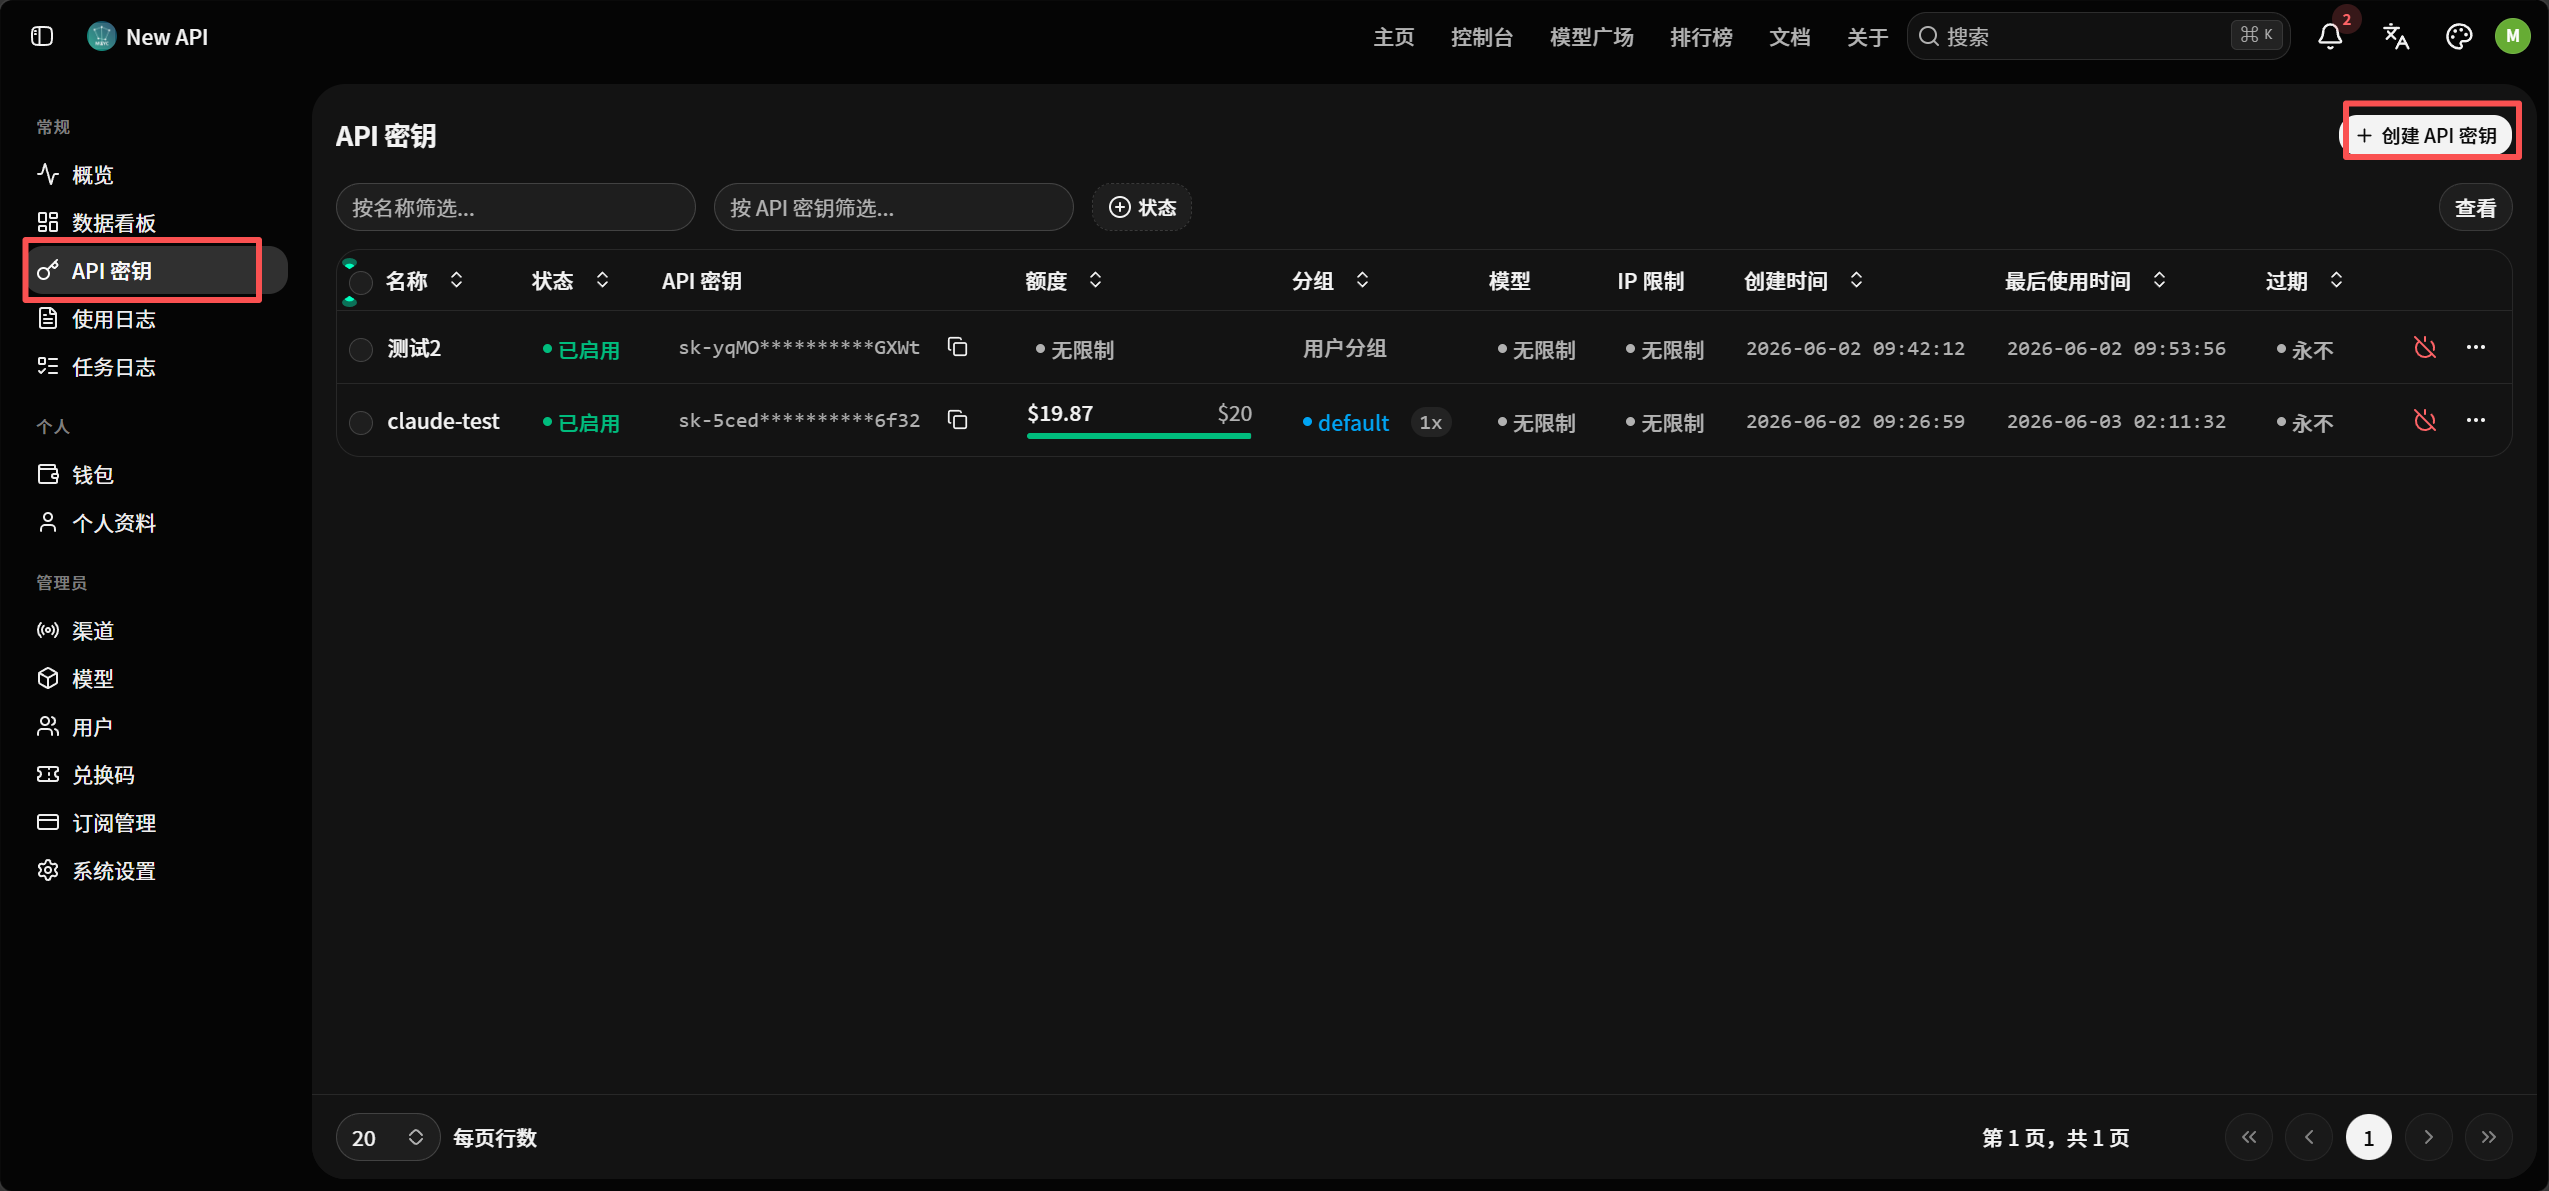Click the claude-test key name
The width and height of the screenshot is (2549, 1191).
click(443, 421)
